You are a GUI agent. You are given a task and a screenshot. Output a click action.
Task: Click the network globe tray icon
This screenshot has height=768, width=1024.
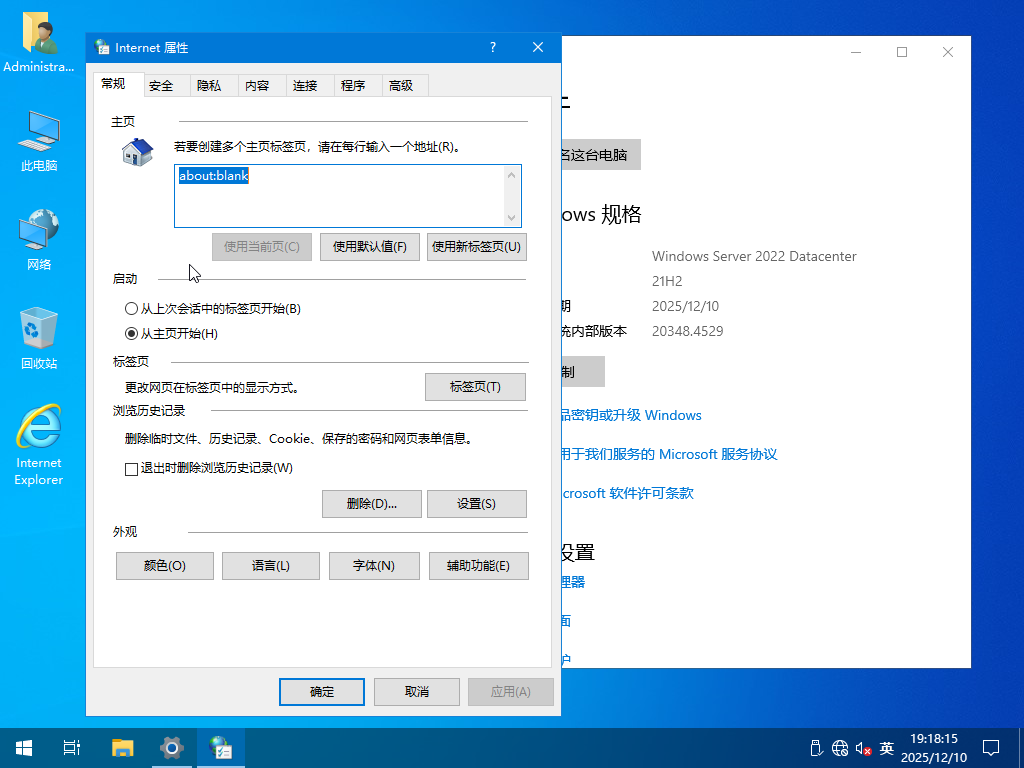(840, 747)
